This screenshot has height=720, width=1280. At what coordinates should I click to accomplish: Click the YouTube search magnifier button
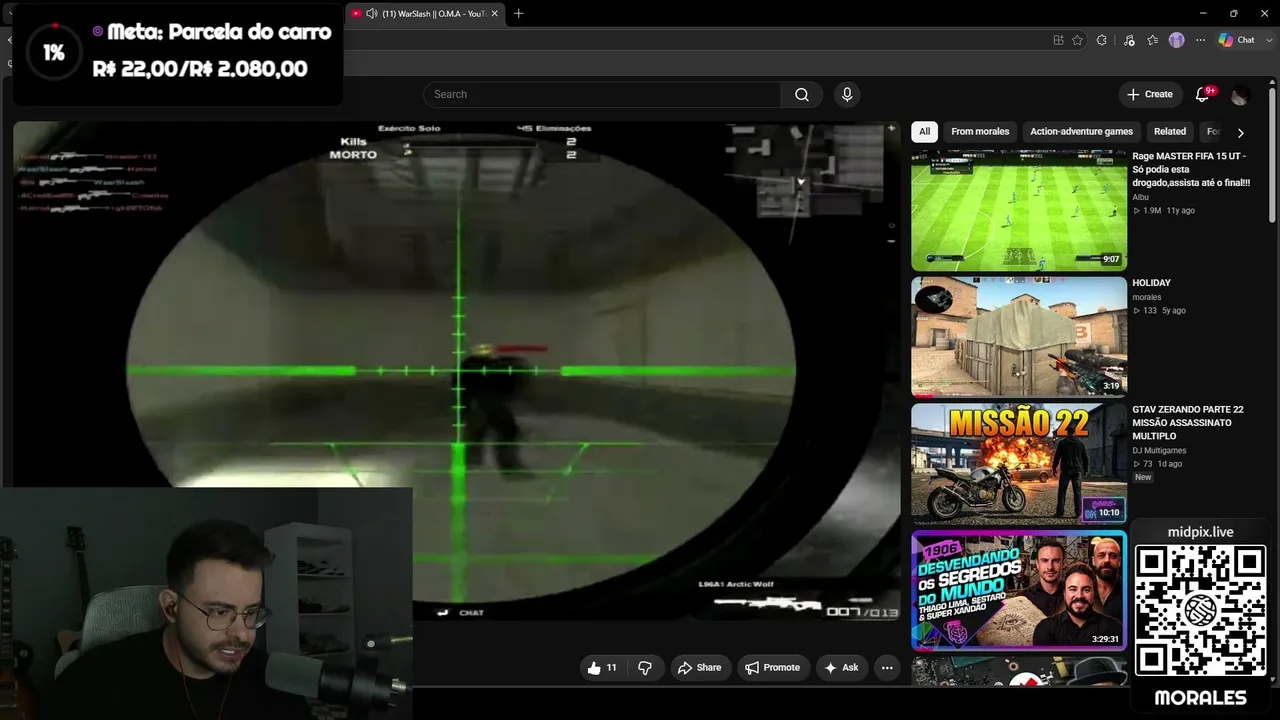coord(802,94)
